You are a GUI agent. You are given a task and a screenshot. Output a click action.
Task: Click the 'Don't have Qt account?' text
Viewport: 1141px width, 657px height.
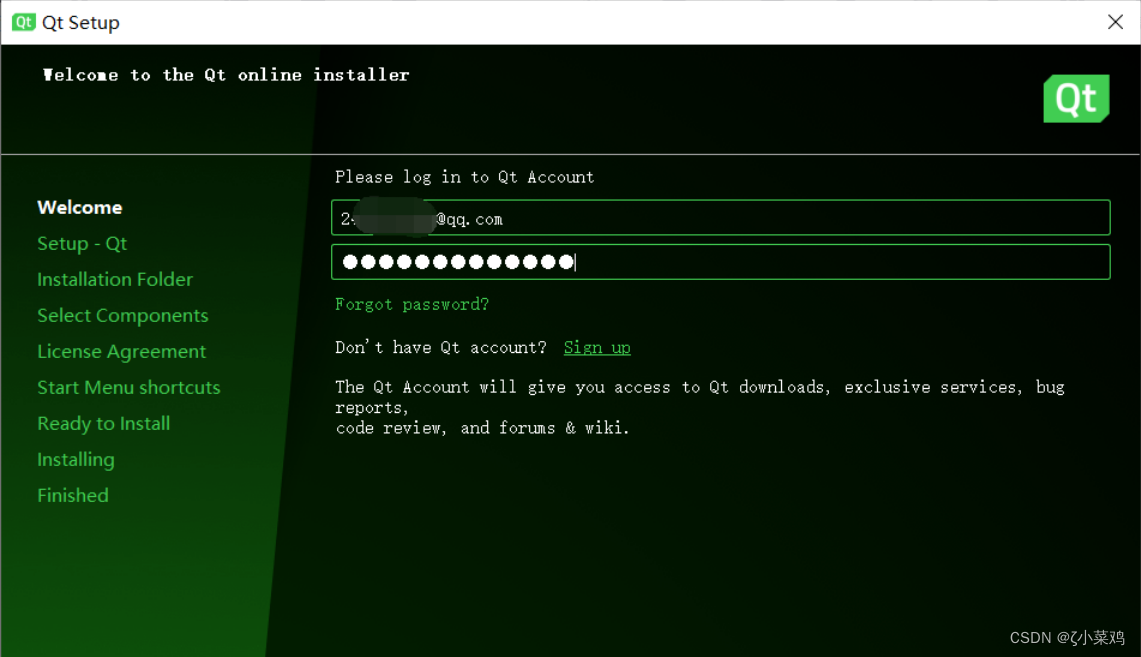pos(440,347)
